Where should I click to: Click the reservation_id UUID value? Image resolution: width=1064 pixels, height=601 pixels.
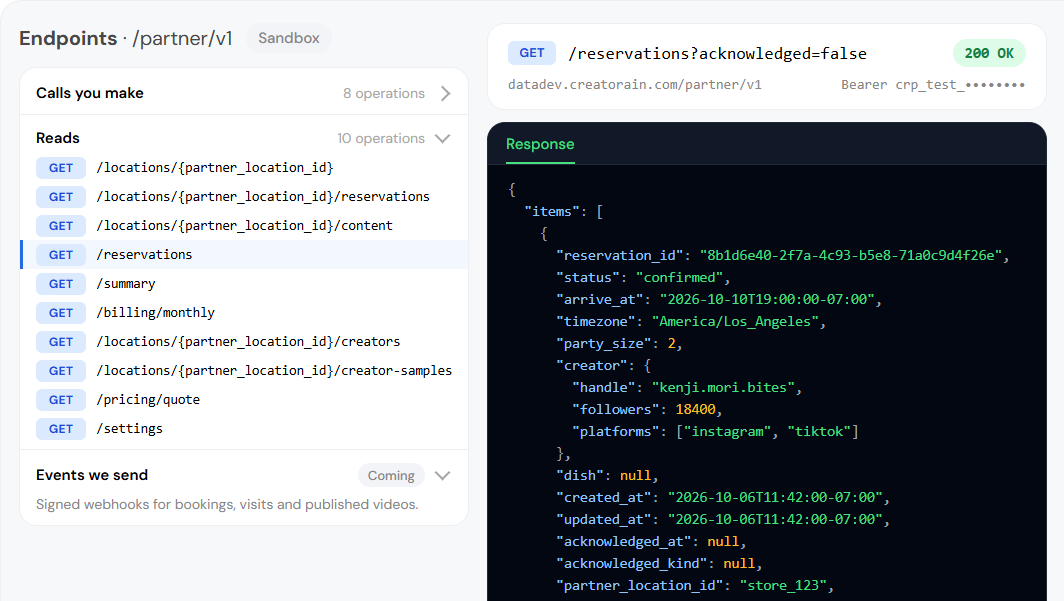point(851,256)
